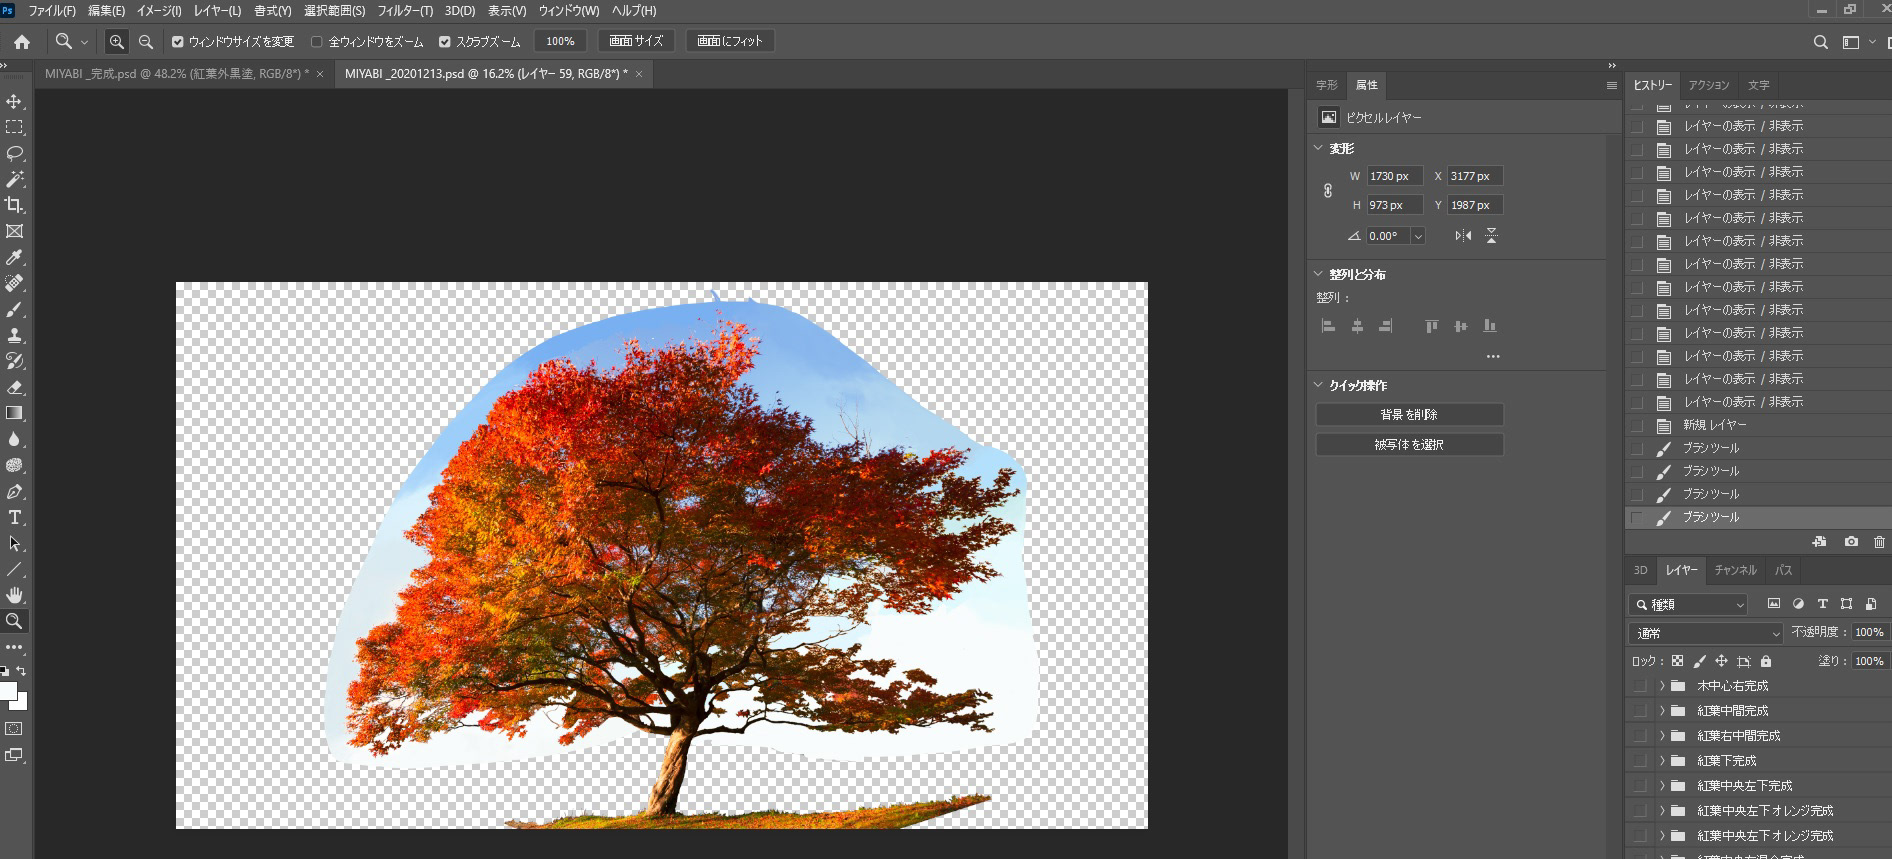The width and height of the screenshot is (1892, 859).
Task: Show the 木中心右完成 layer group
Action: coord(1639,686)
